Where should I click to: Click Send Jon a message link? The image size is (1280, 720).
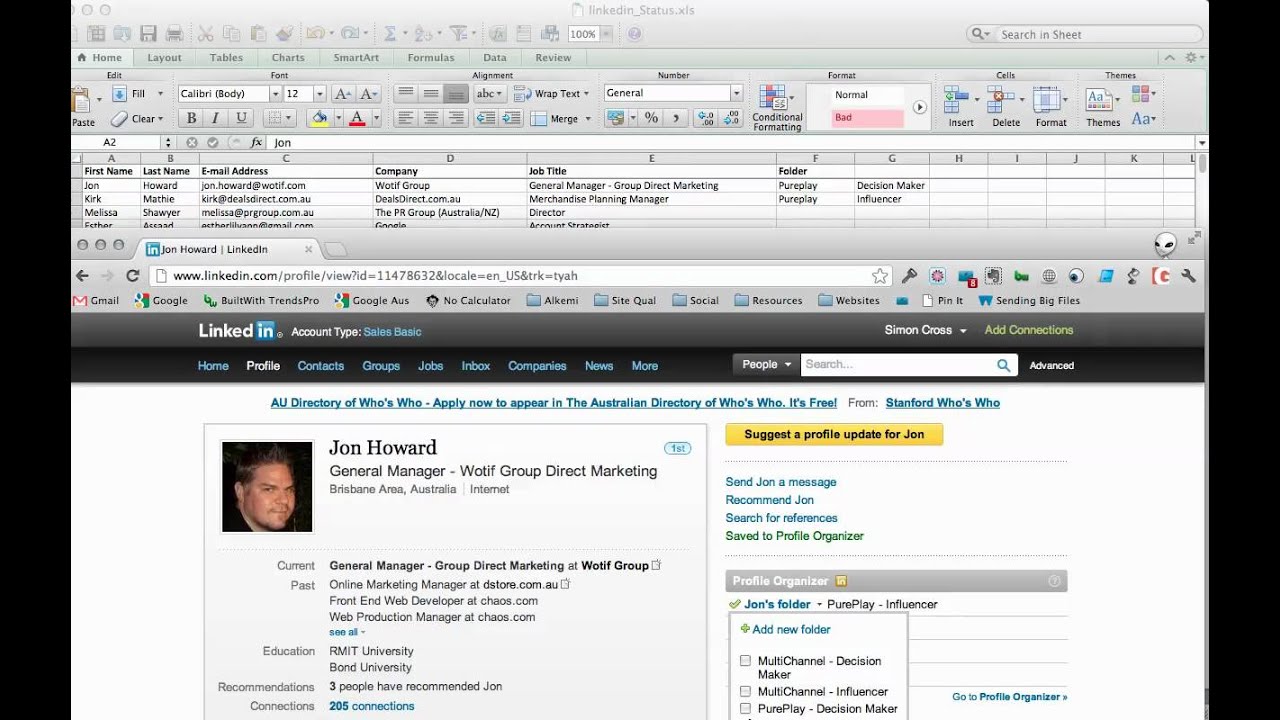point(781,482)
